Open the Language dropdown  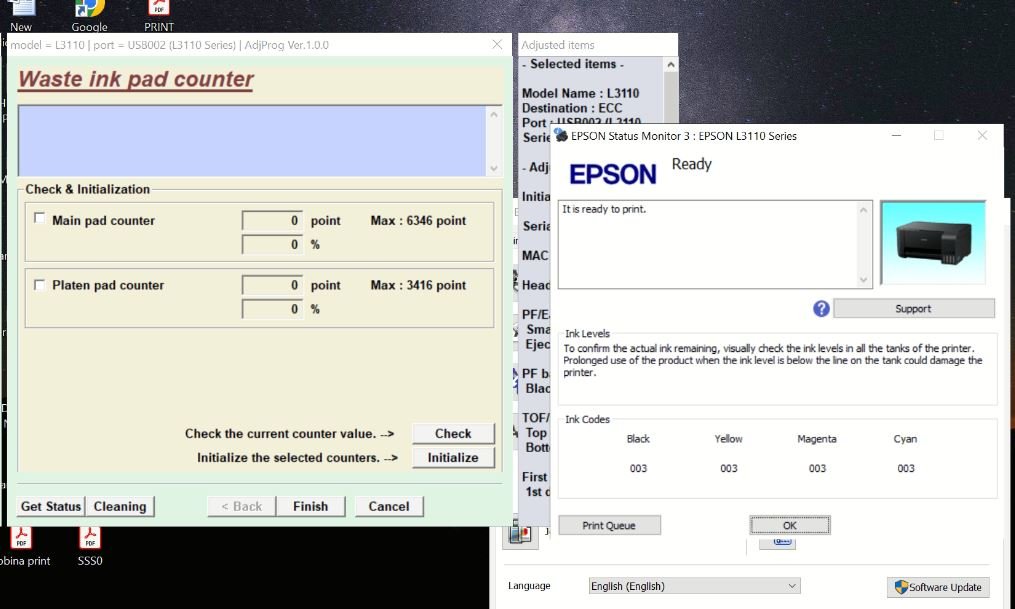(x=694, y=586)
